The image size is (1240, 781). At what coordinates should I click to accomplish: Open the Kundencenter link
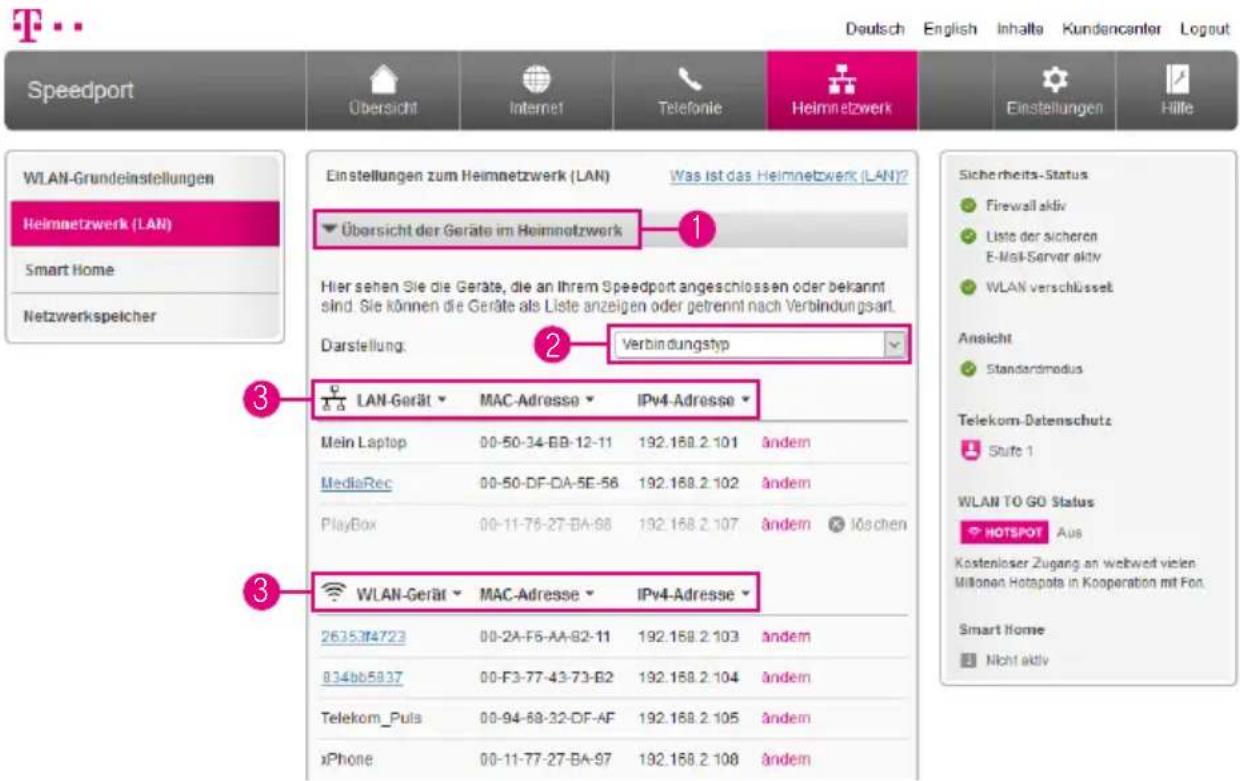[x=1111, y=30]
